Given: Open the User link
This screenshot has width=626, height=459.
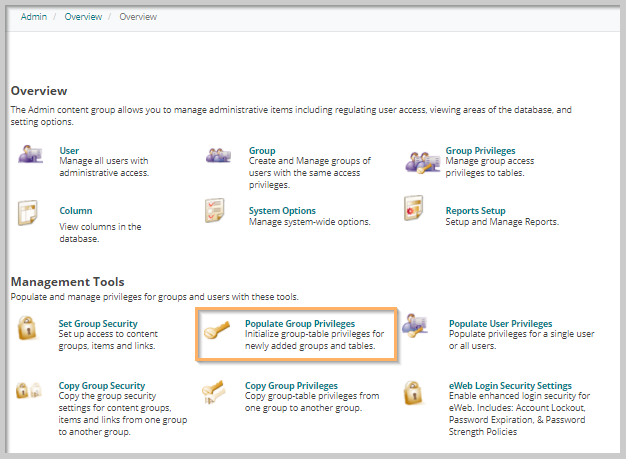Looking at the screenshot, I should pyautogui.click(x=69, y=150).
